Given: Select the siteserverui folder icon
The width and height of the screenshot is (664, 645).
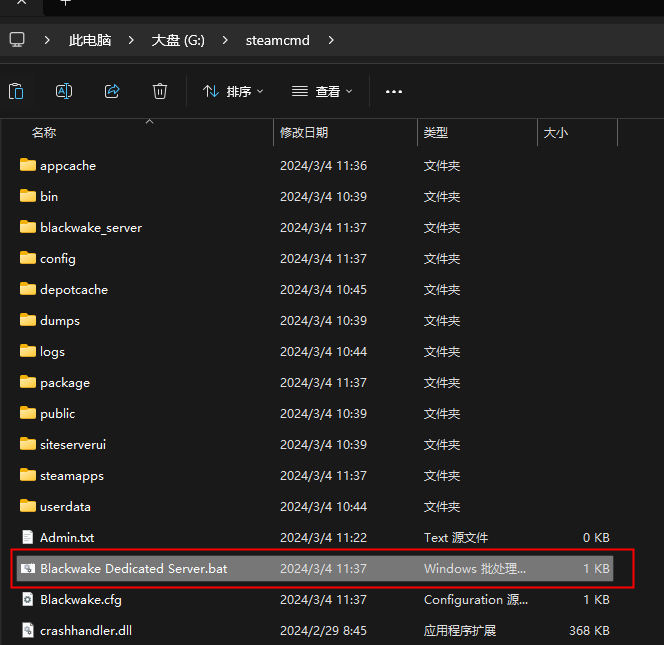Looking at the screenshot, I should point(28,444).
